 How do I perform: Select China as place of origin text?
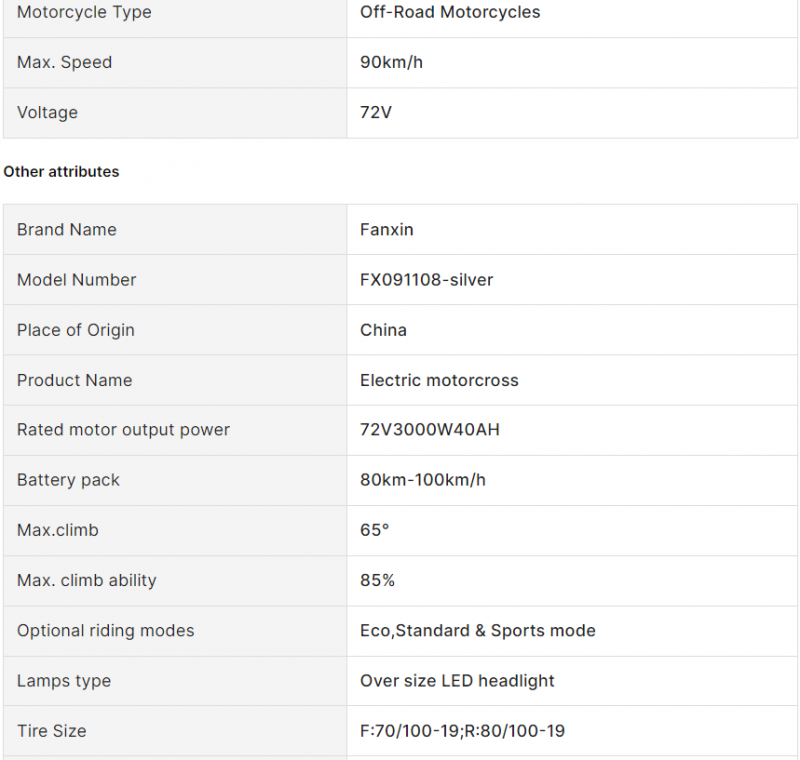[383, 330]
